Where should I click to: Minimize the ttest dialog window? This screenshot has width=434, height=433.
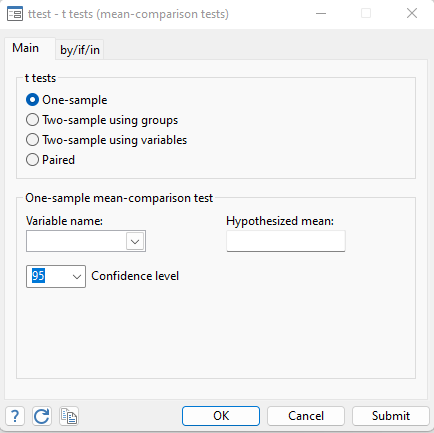(x=321, y=13)
